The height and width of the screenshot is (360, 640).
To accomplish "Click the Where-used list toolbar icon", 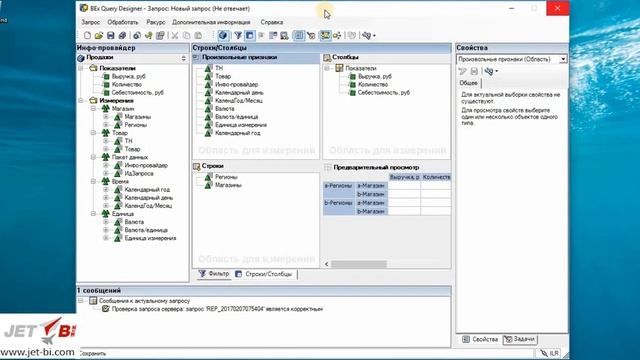I will [337, 36].
